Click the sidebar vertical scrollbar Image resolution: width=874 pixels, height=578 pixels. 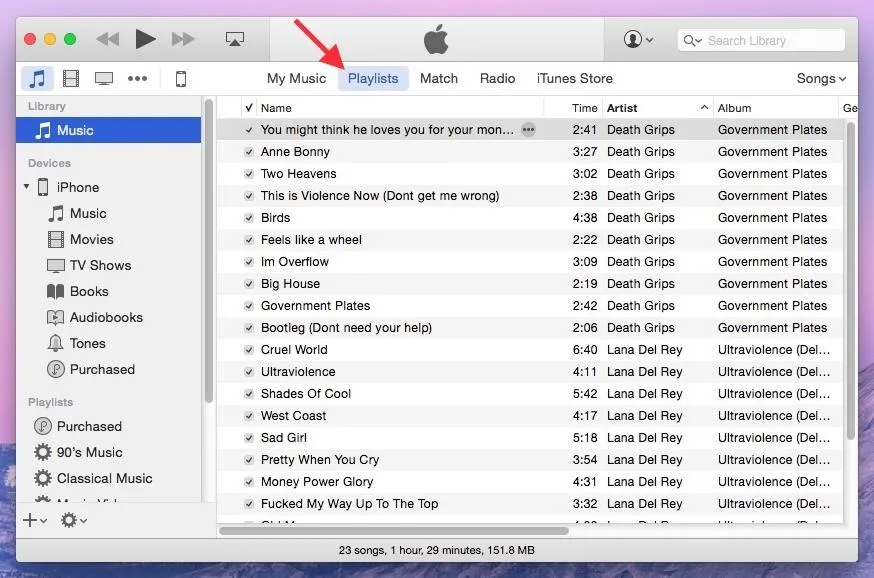[208, 251]
